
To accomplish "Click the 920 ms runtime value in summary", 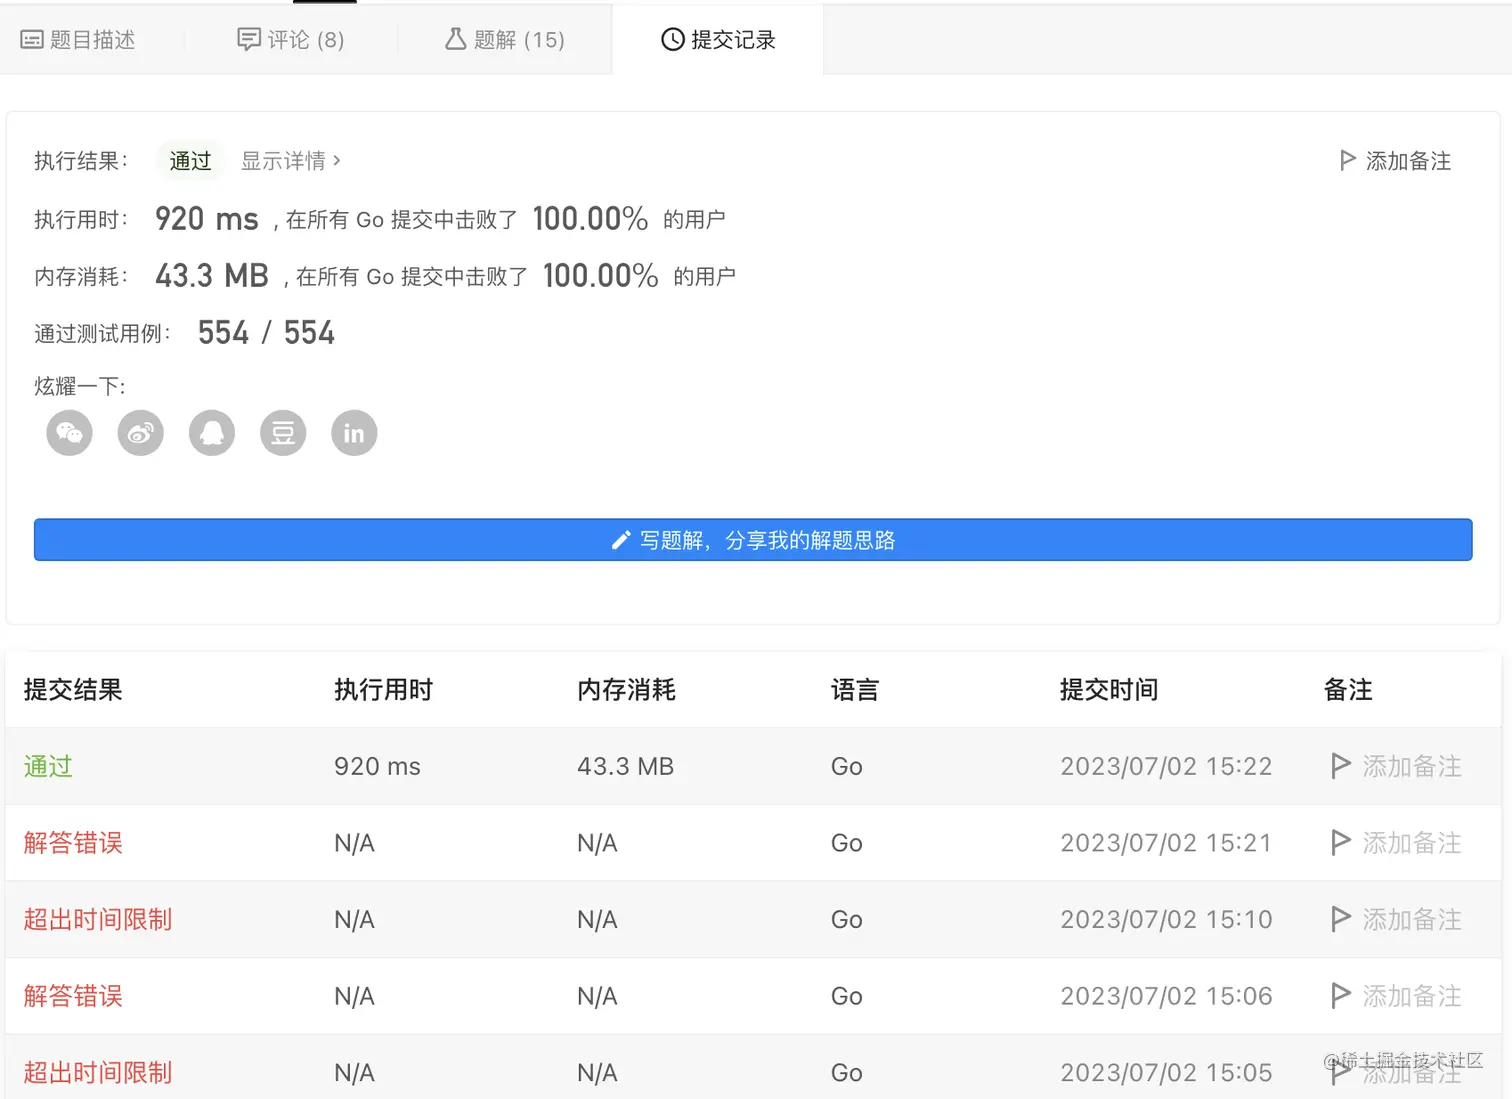I will [x=207, y=219].
